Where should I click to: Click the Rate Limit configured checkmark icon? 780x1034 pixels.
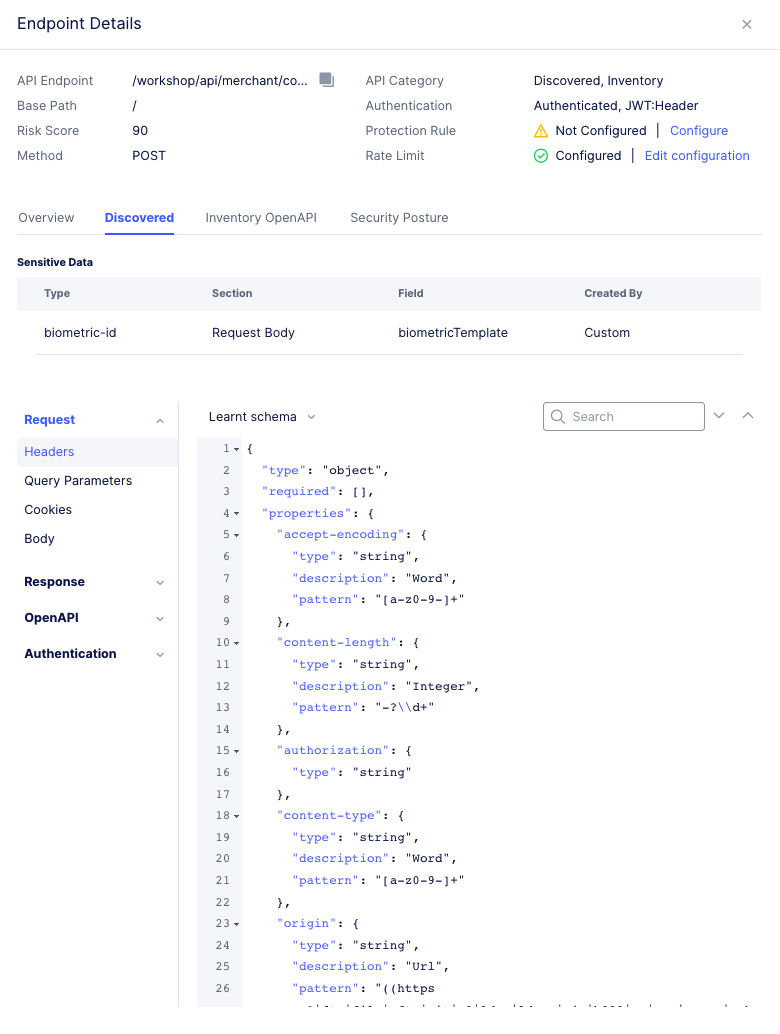click(541, 156)
